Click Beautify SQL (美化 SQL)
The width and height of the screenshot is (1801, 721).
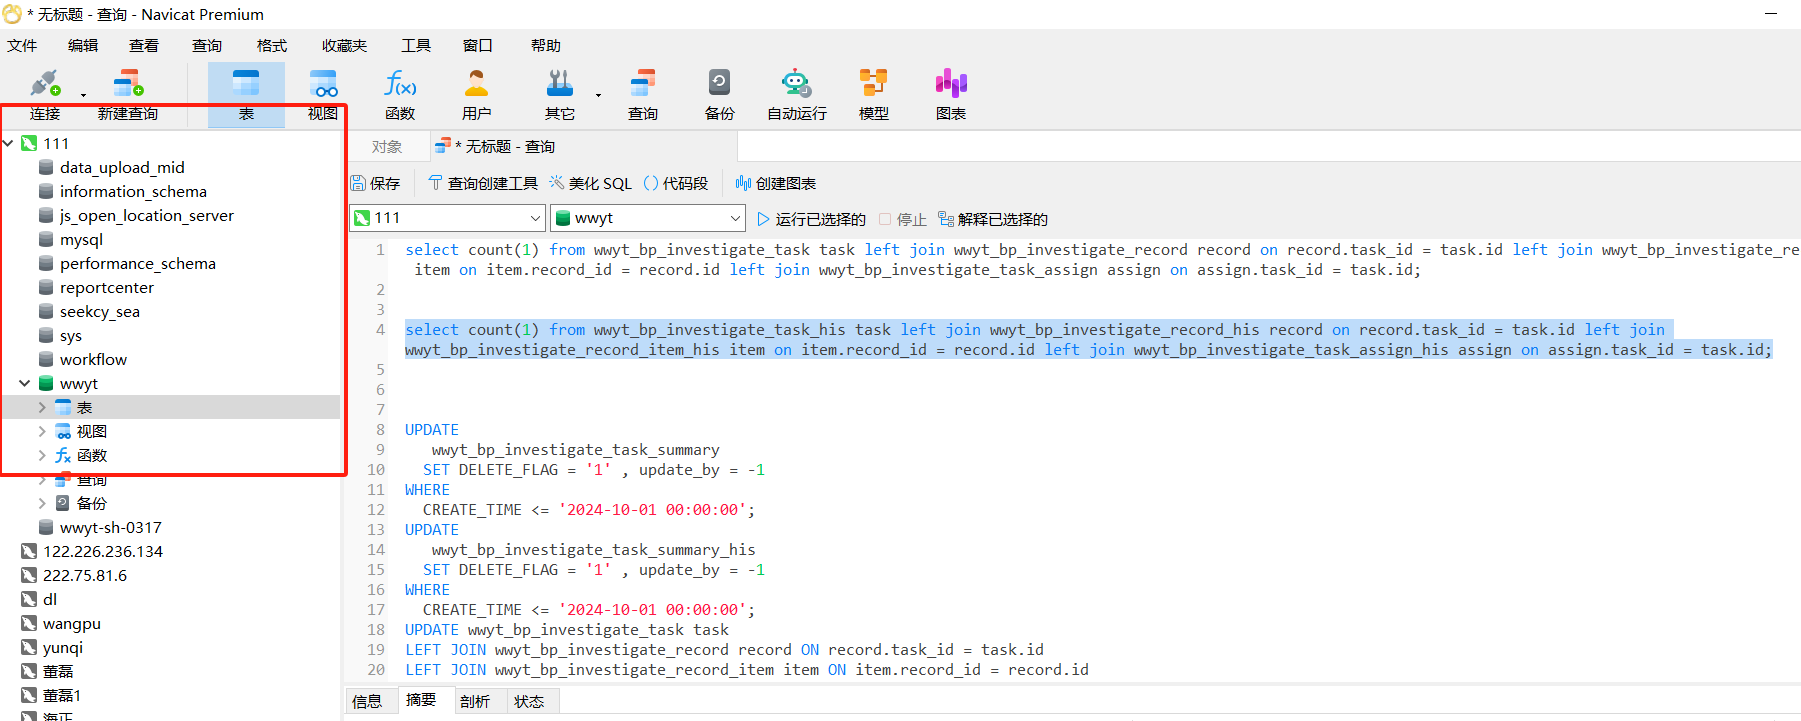coord(591,183)
